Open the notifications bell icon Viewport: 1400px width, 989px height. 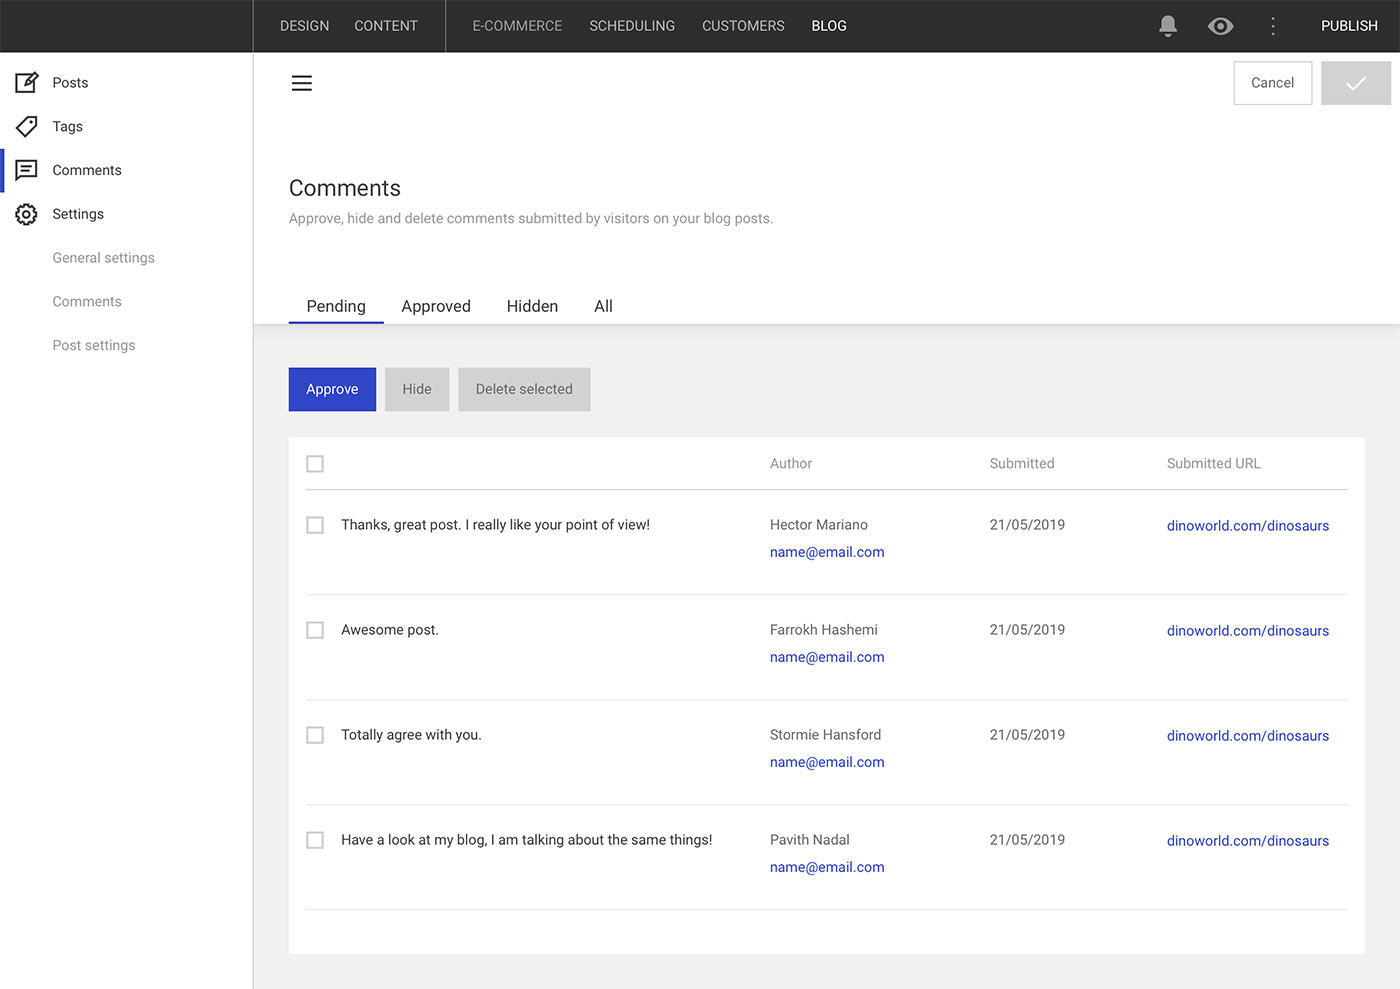tap(1167, 26)
